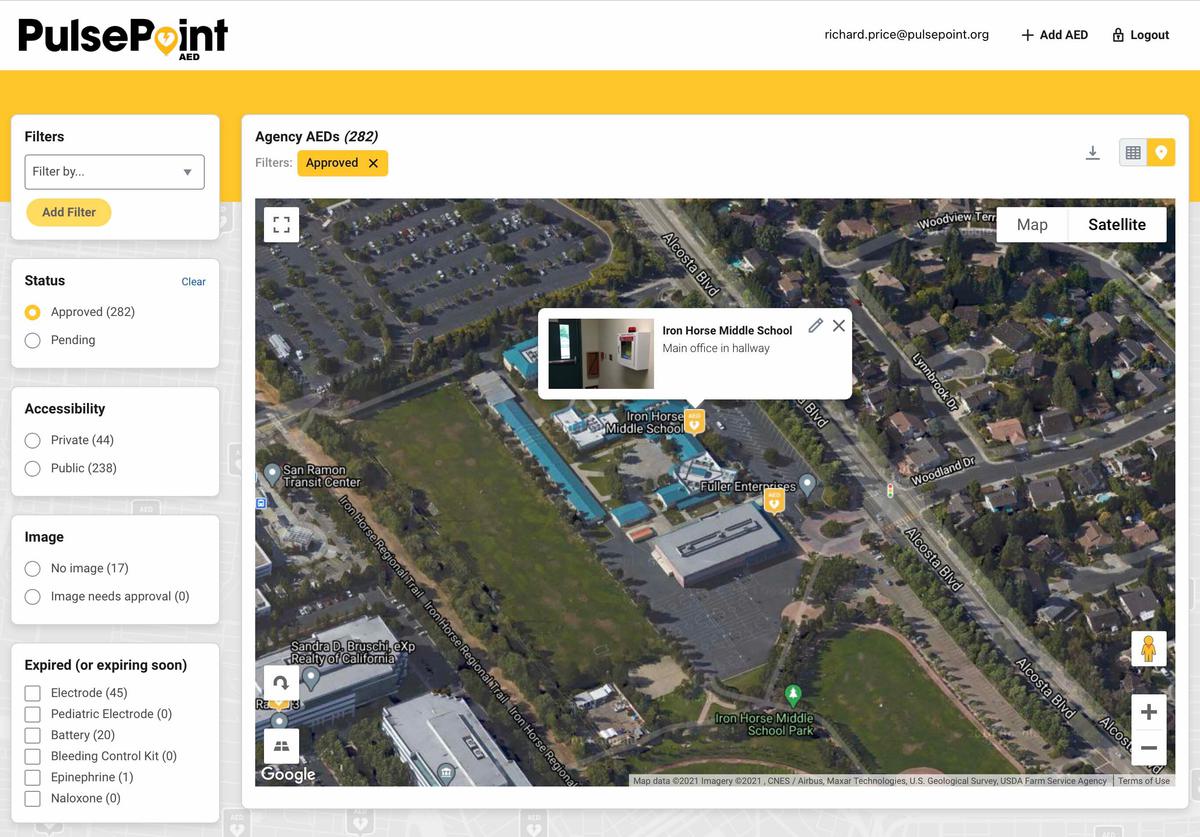Close the Iron Horse Middle School popup
This screenshot has width=1200, height=837.
pos(839,326)
